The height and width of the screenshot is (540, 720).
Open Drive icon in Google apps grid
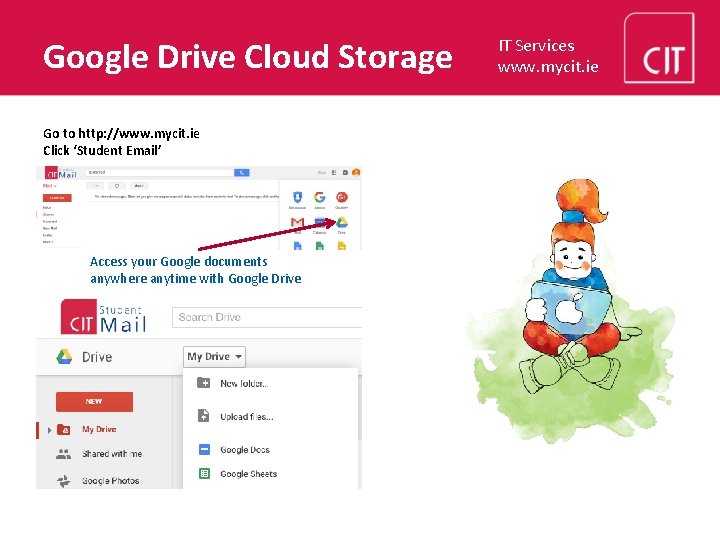[342, 223]
